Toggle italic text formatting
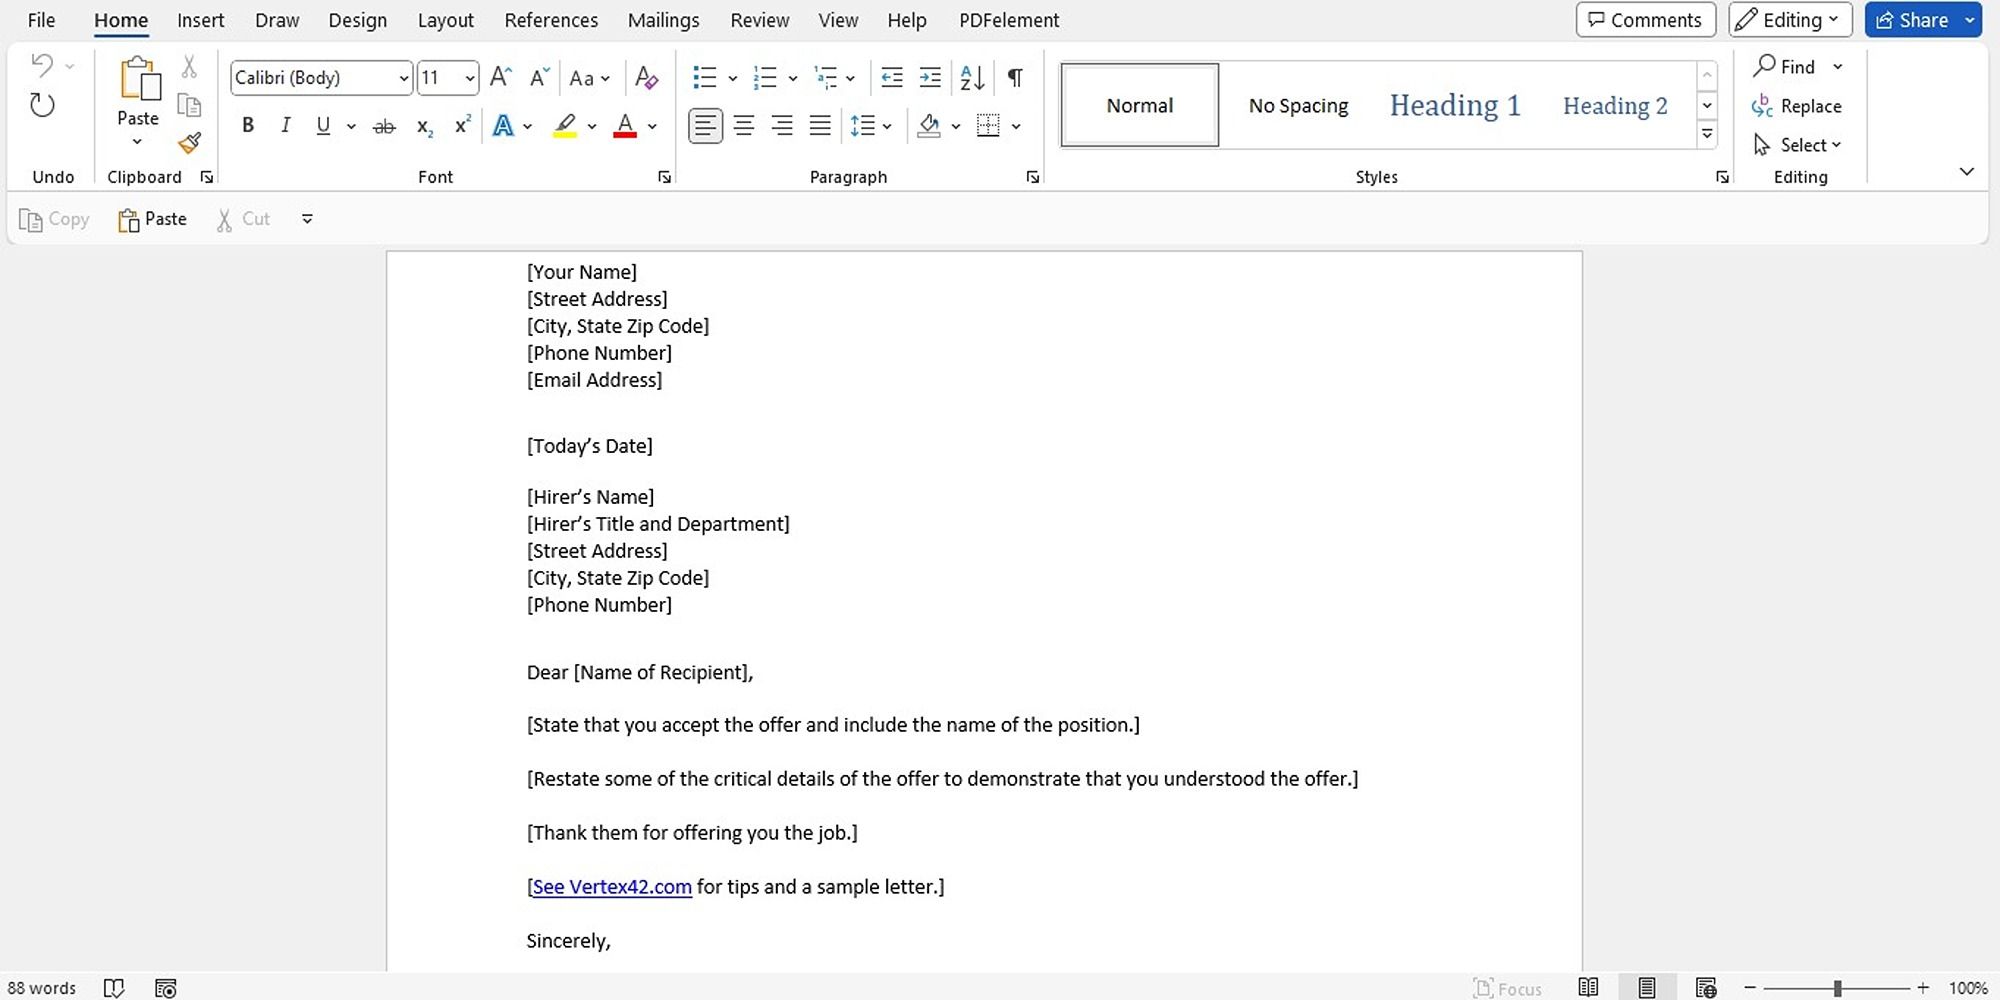 tap(286, 126)
